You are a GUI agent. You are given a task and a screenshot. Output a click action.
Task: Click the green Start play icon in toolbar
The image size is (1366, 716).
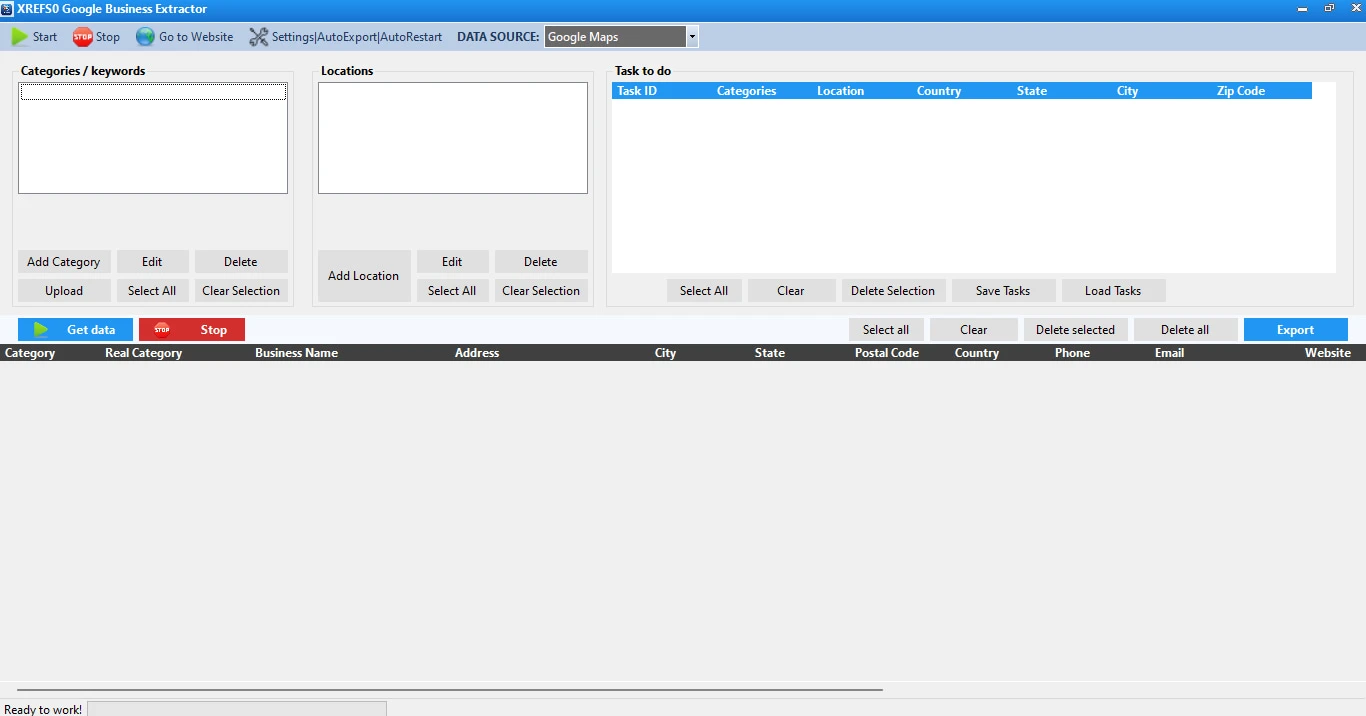tap(20, 37)
